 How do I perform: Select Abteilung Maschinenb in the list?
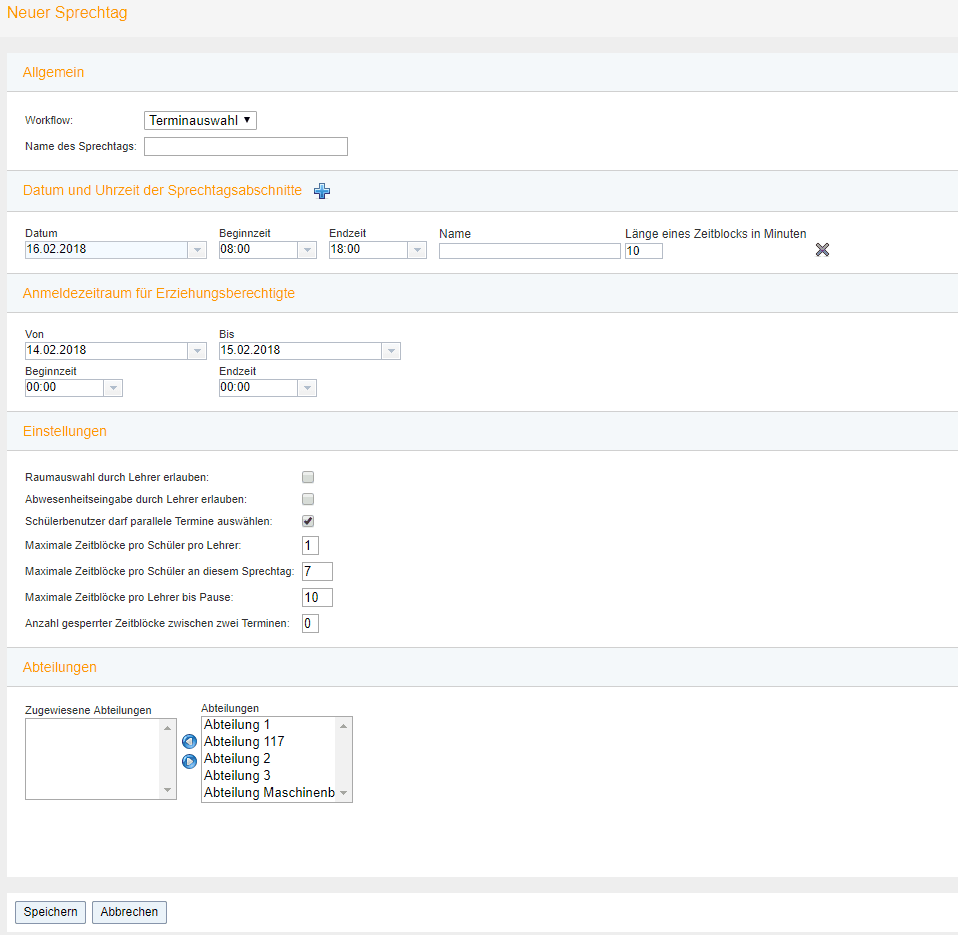pyautogui.click(x=269, y=793)
